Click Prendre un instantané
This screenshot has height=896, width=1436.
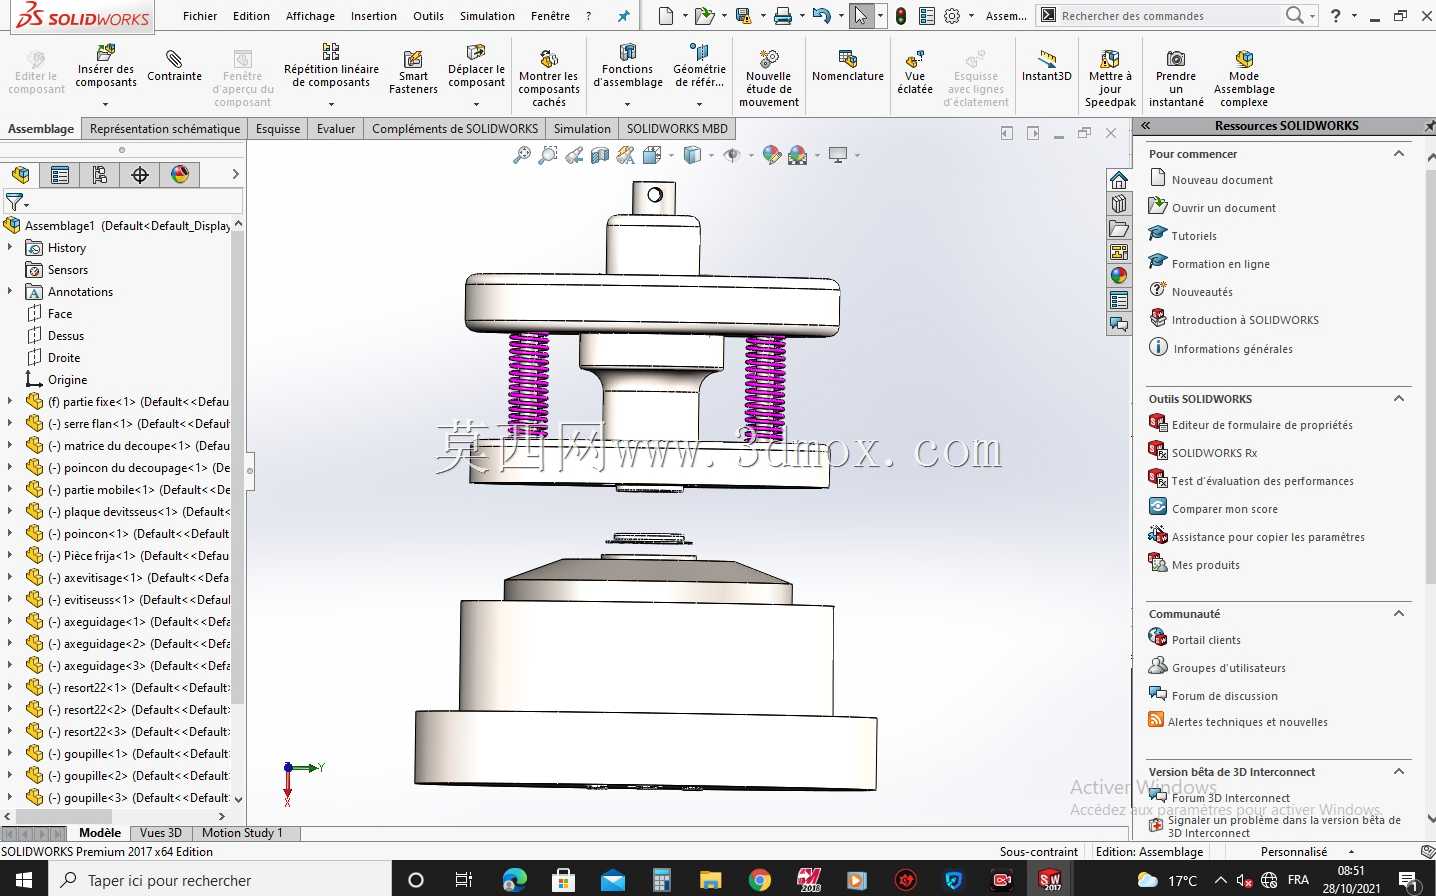[1176, 78]
